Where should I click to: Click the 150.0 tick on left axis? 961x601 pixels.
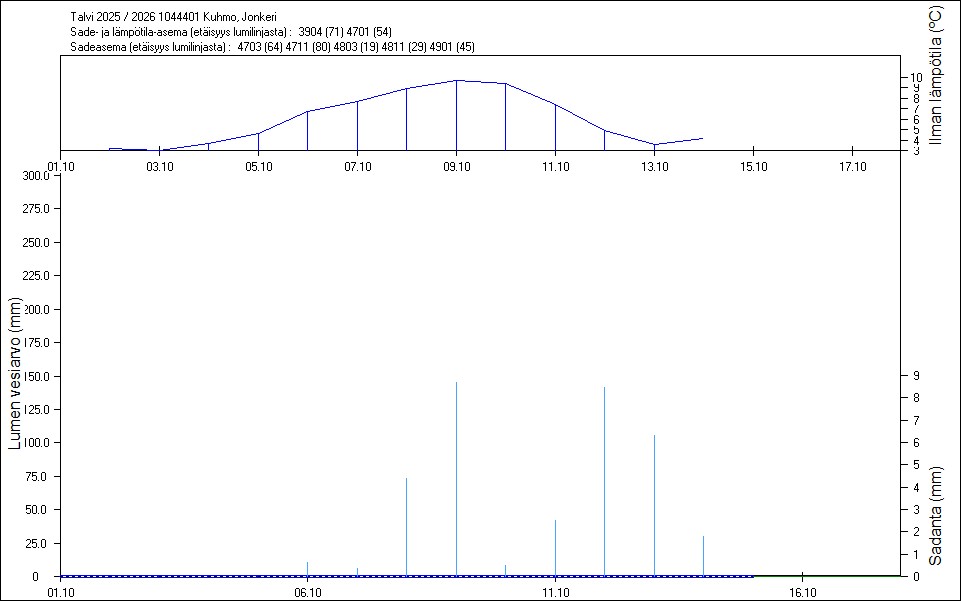click(35, 376)
